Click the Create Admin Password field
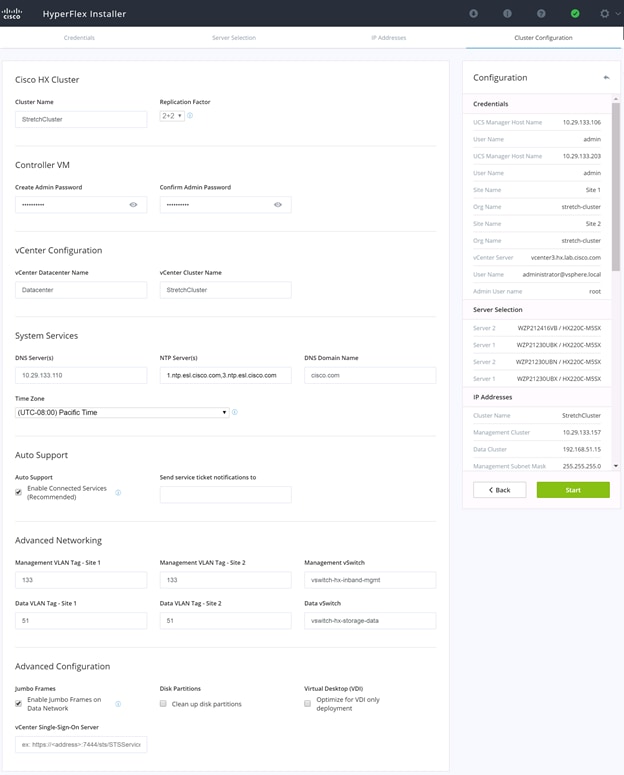Viewport: 624px width, 775px height. pos(81,205)
